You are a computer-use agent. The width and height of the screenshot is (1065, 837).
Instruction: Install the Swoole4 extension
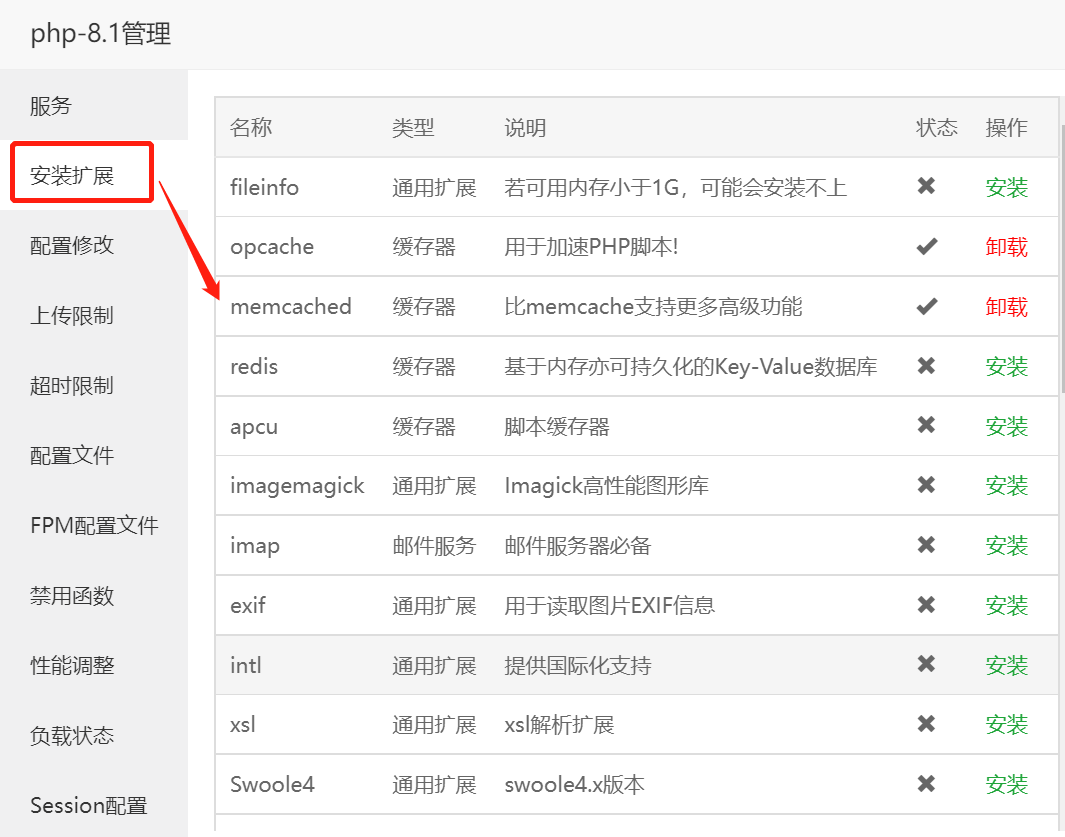(x=1007, y=784)
